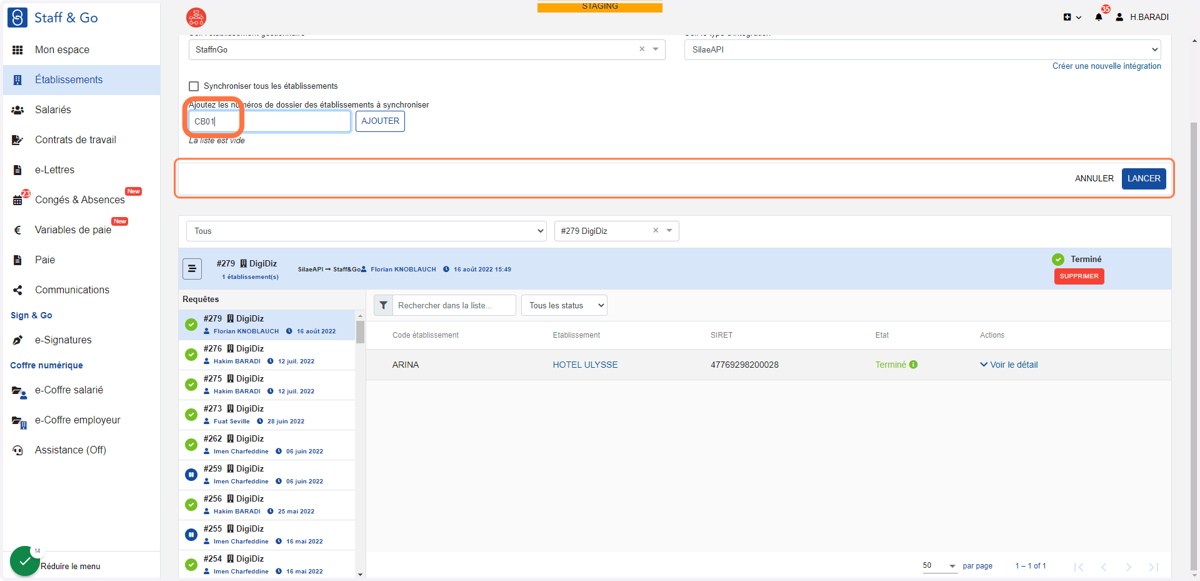Click the previous page pagination arrow

(x=1104, y=567)
